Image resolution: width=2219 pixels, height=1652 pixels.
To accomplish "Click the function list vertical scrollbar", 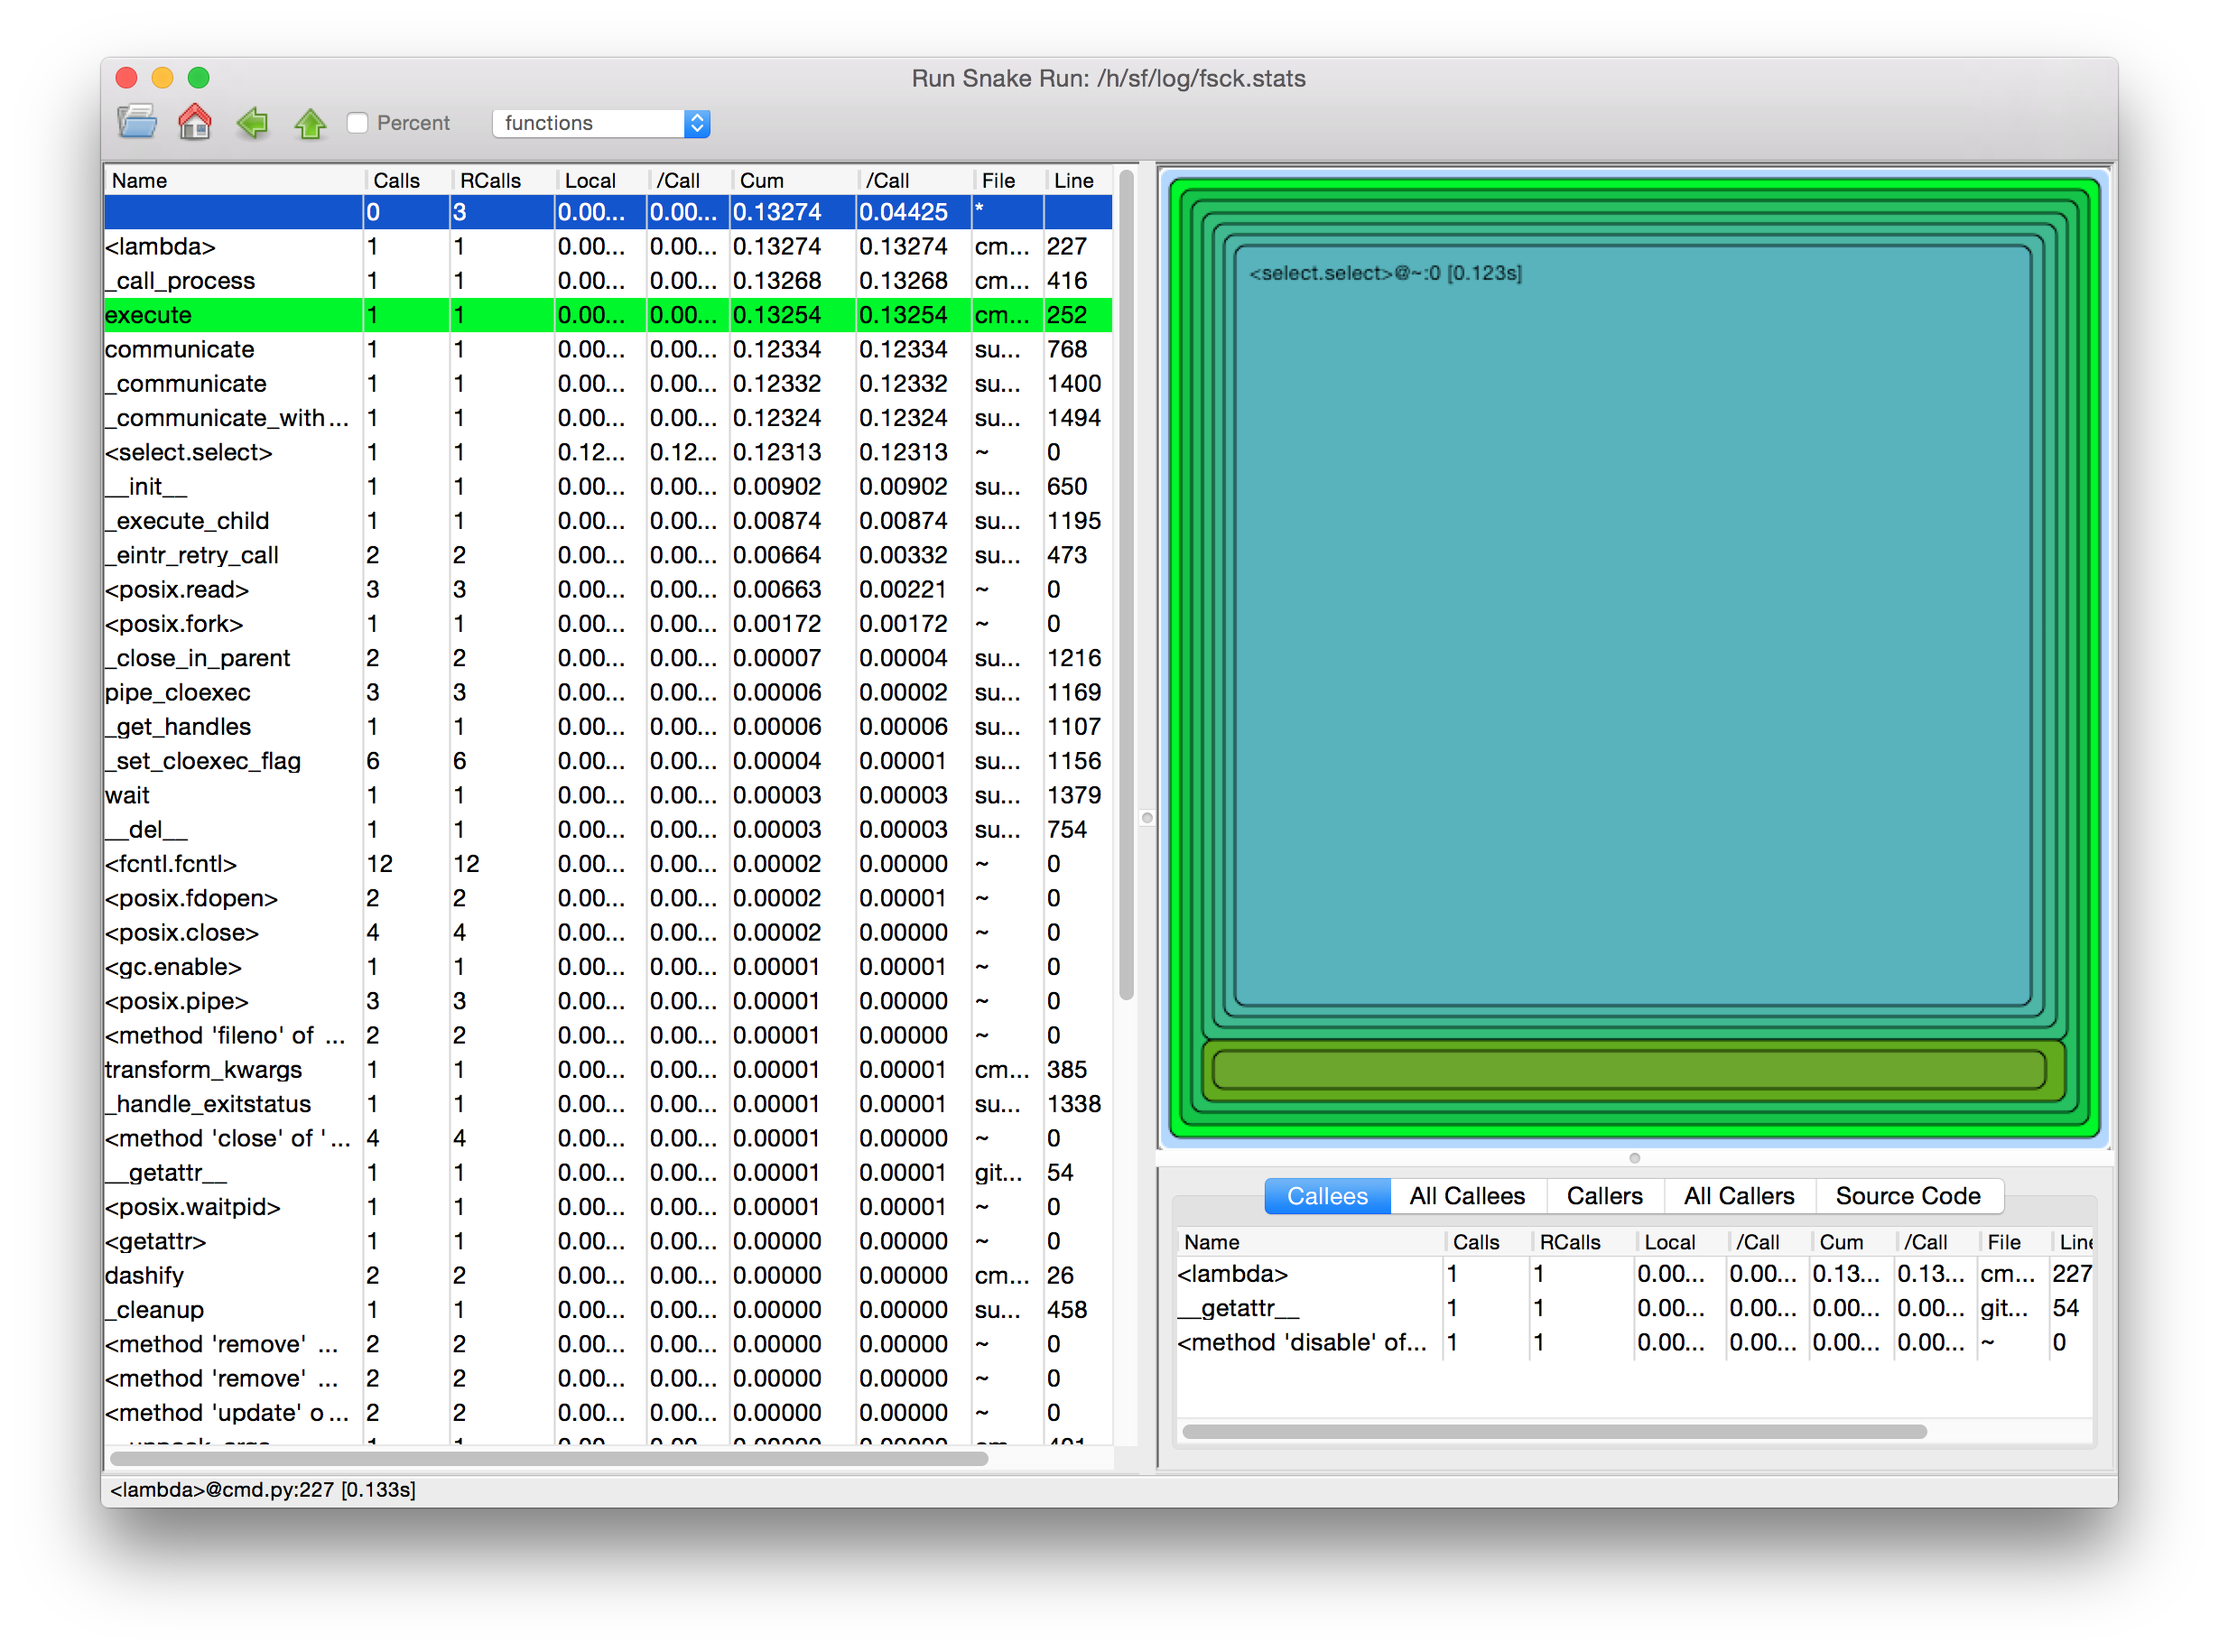I will pos(1126,585).
